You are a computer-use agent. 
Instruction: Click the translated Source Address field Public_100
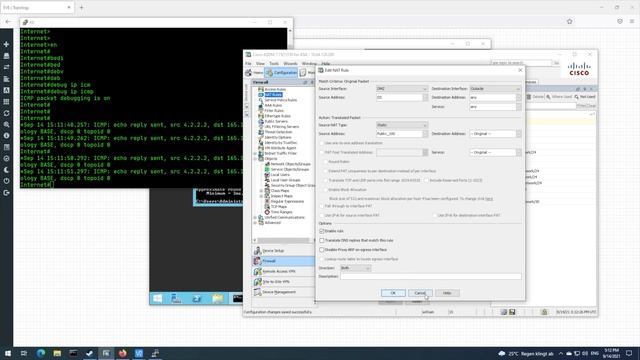click(x=399, y=134)
